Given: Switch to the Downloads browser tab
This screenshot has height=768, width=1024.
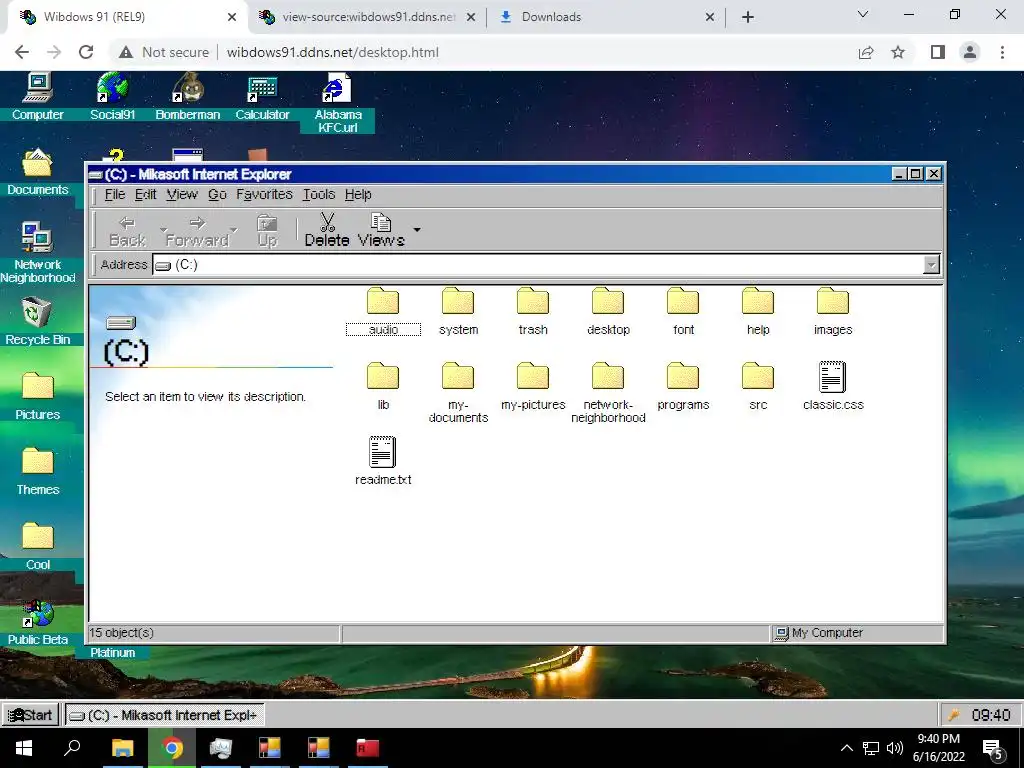Looking at the screenshot, I should tap(605, 17).
